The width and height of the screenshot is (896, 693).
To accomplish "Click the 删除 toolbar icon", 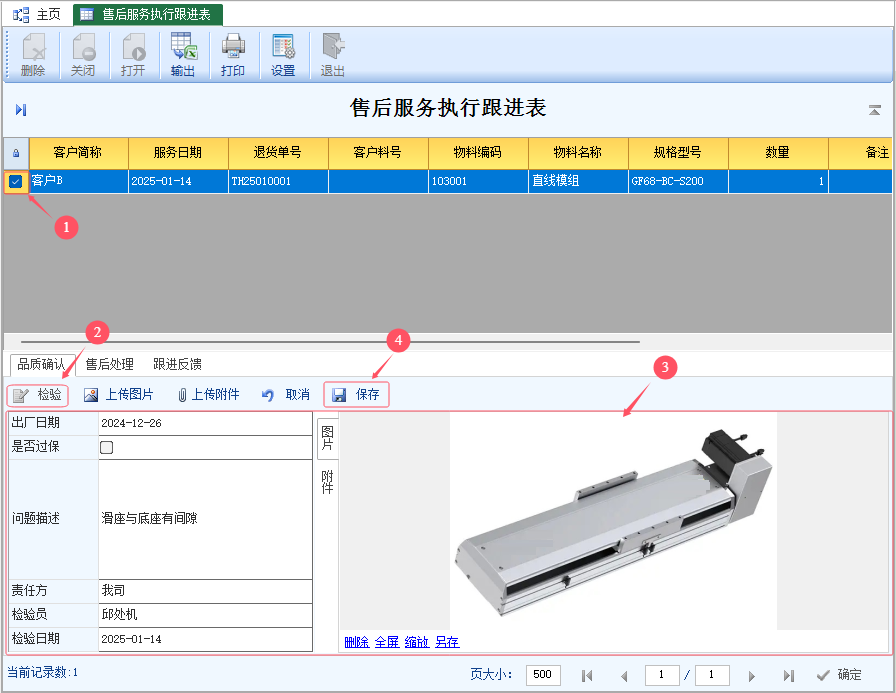I will click(33, 55).
